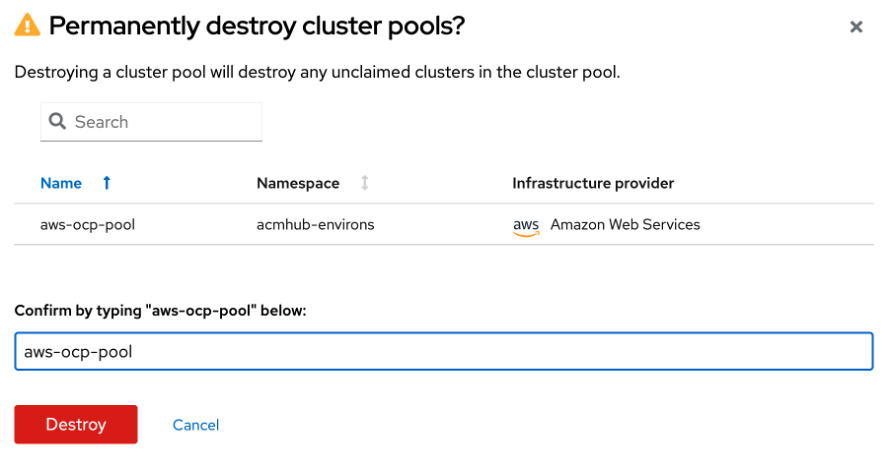Click the Infrastructure provider column header
The height and width of the screenshot is (468, 890).
pos(593,183)
